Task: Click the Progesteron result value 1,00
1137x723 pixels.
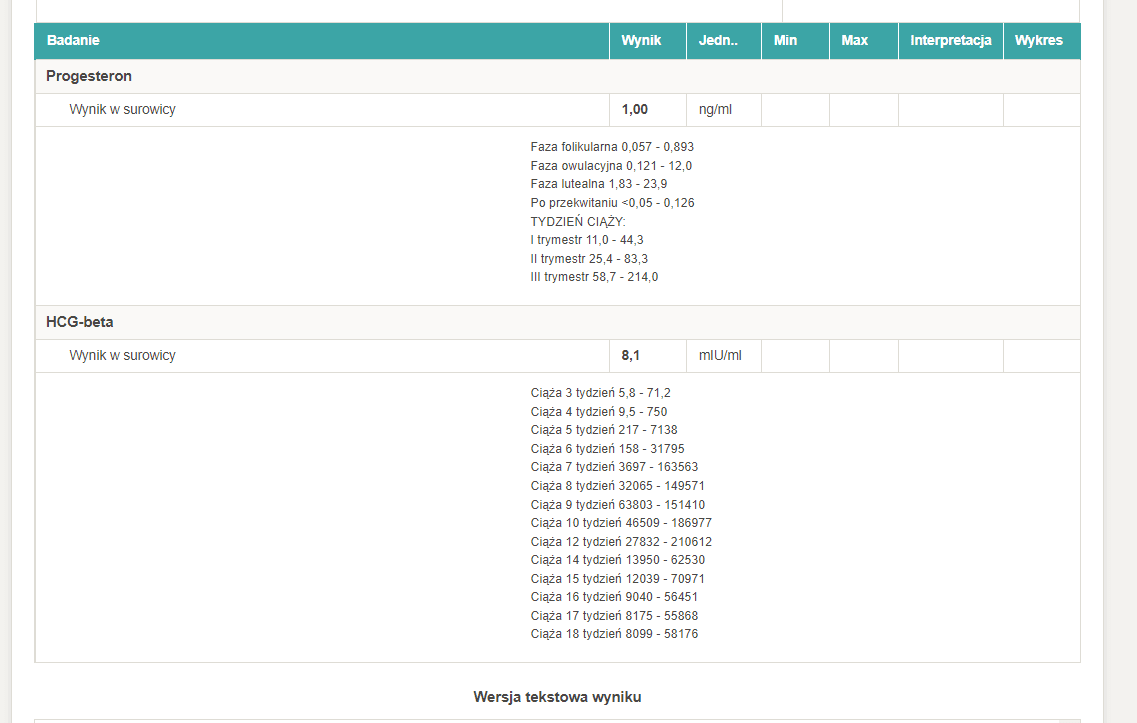Action: [x=635, y=110]
